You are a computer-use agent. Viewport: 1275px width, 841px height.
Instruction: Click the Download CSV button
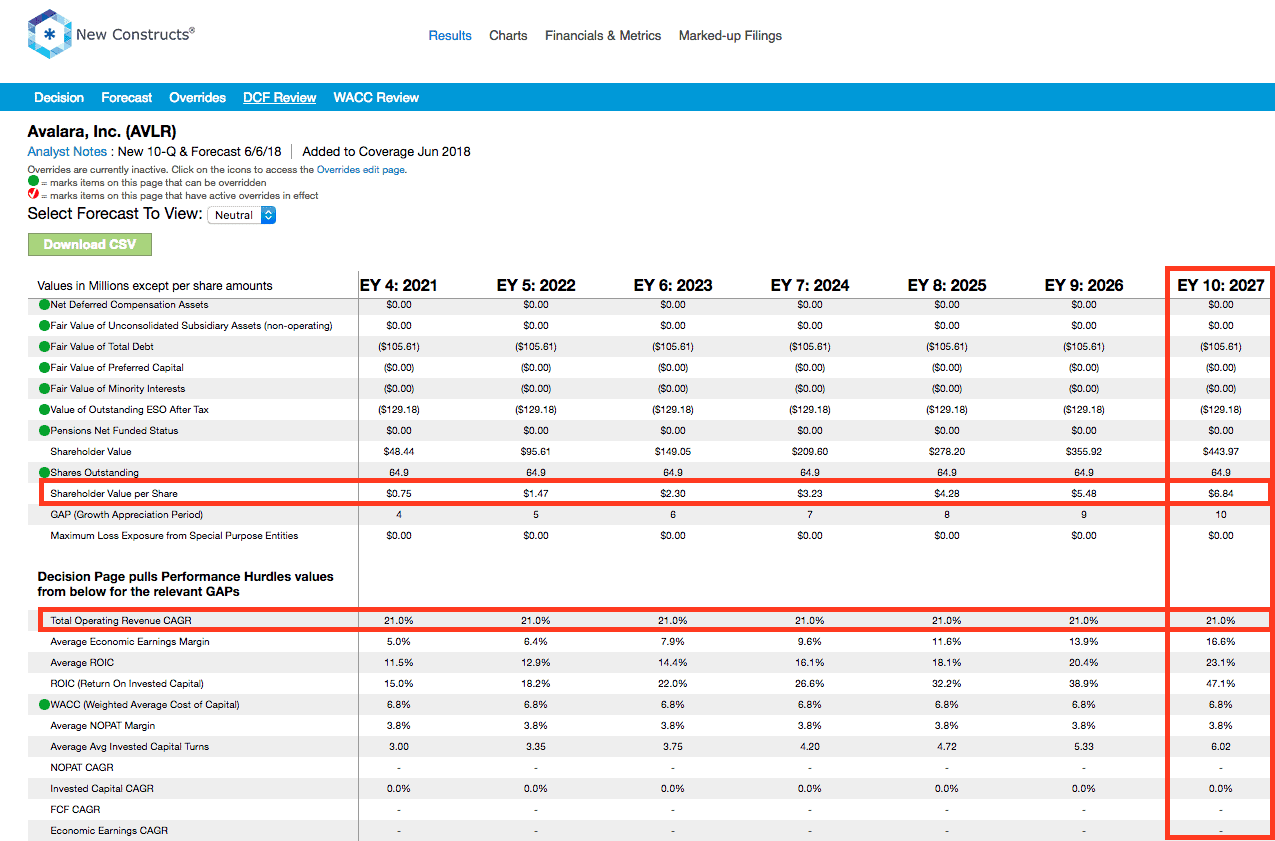point(90,244)
